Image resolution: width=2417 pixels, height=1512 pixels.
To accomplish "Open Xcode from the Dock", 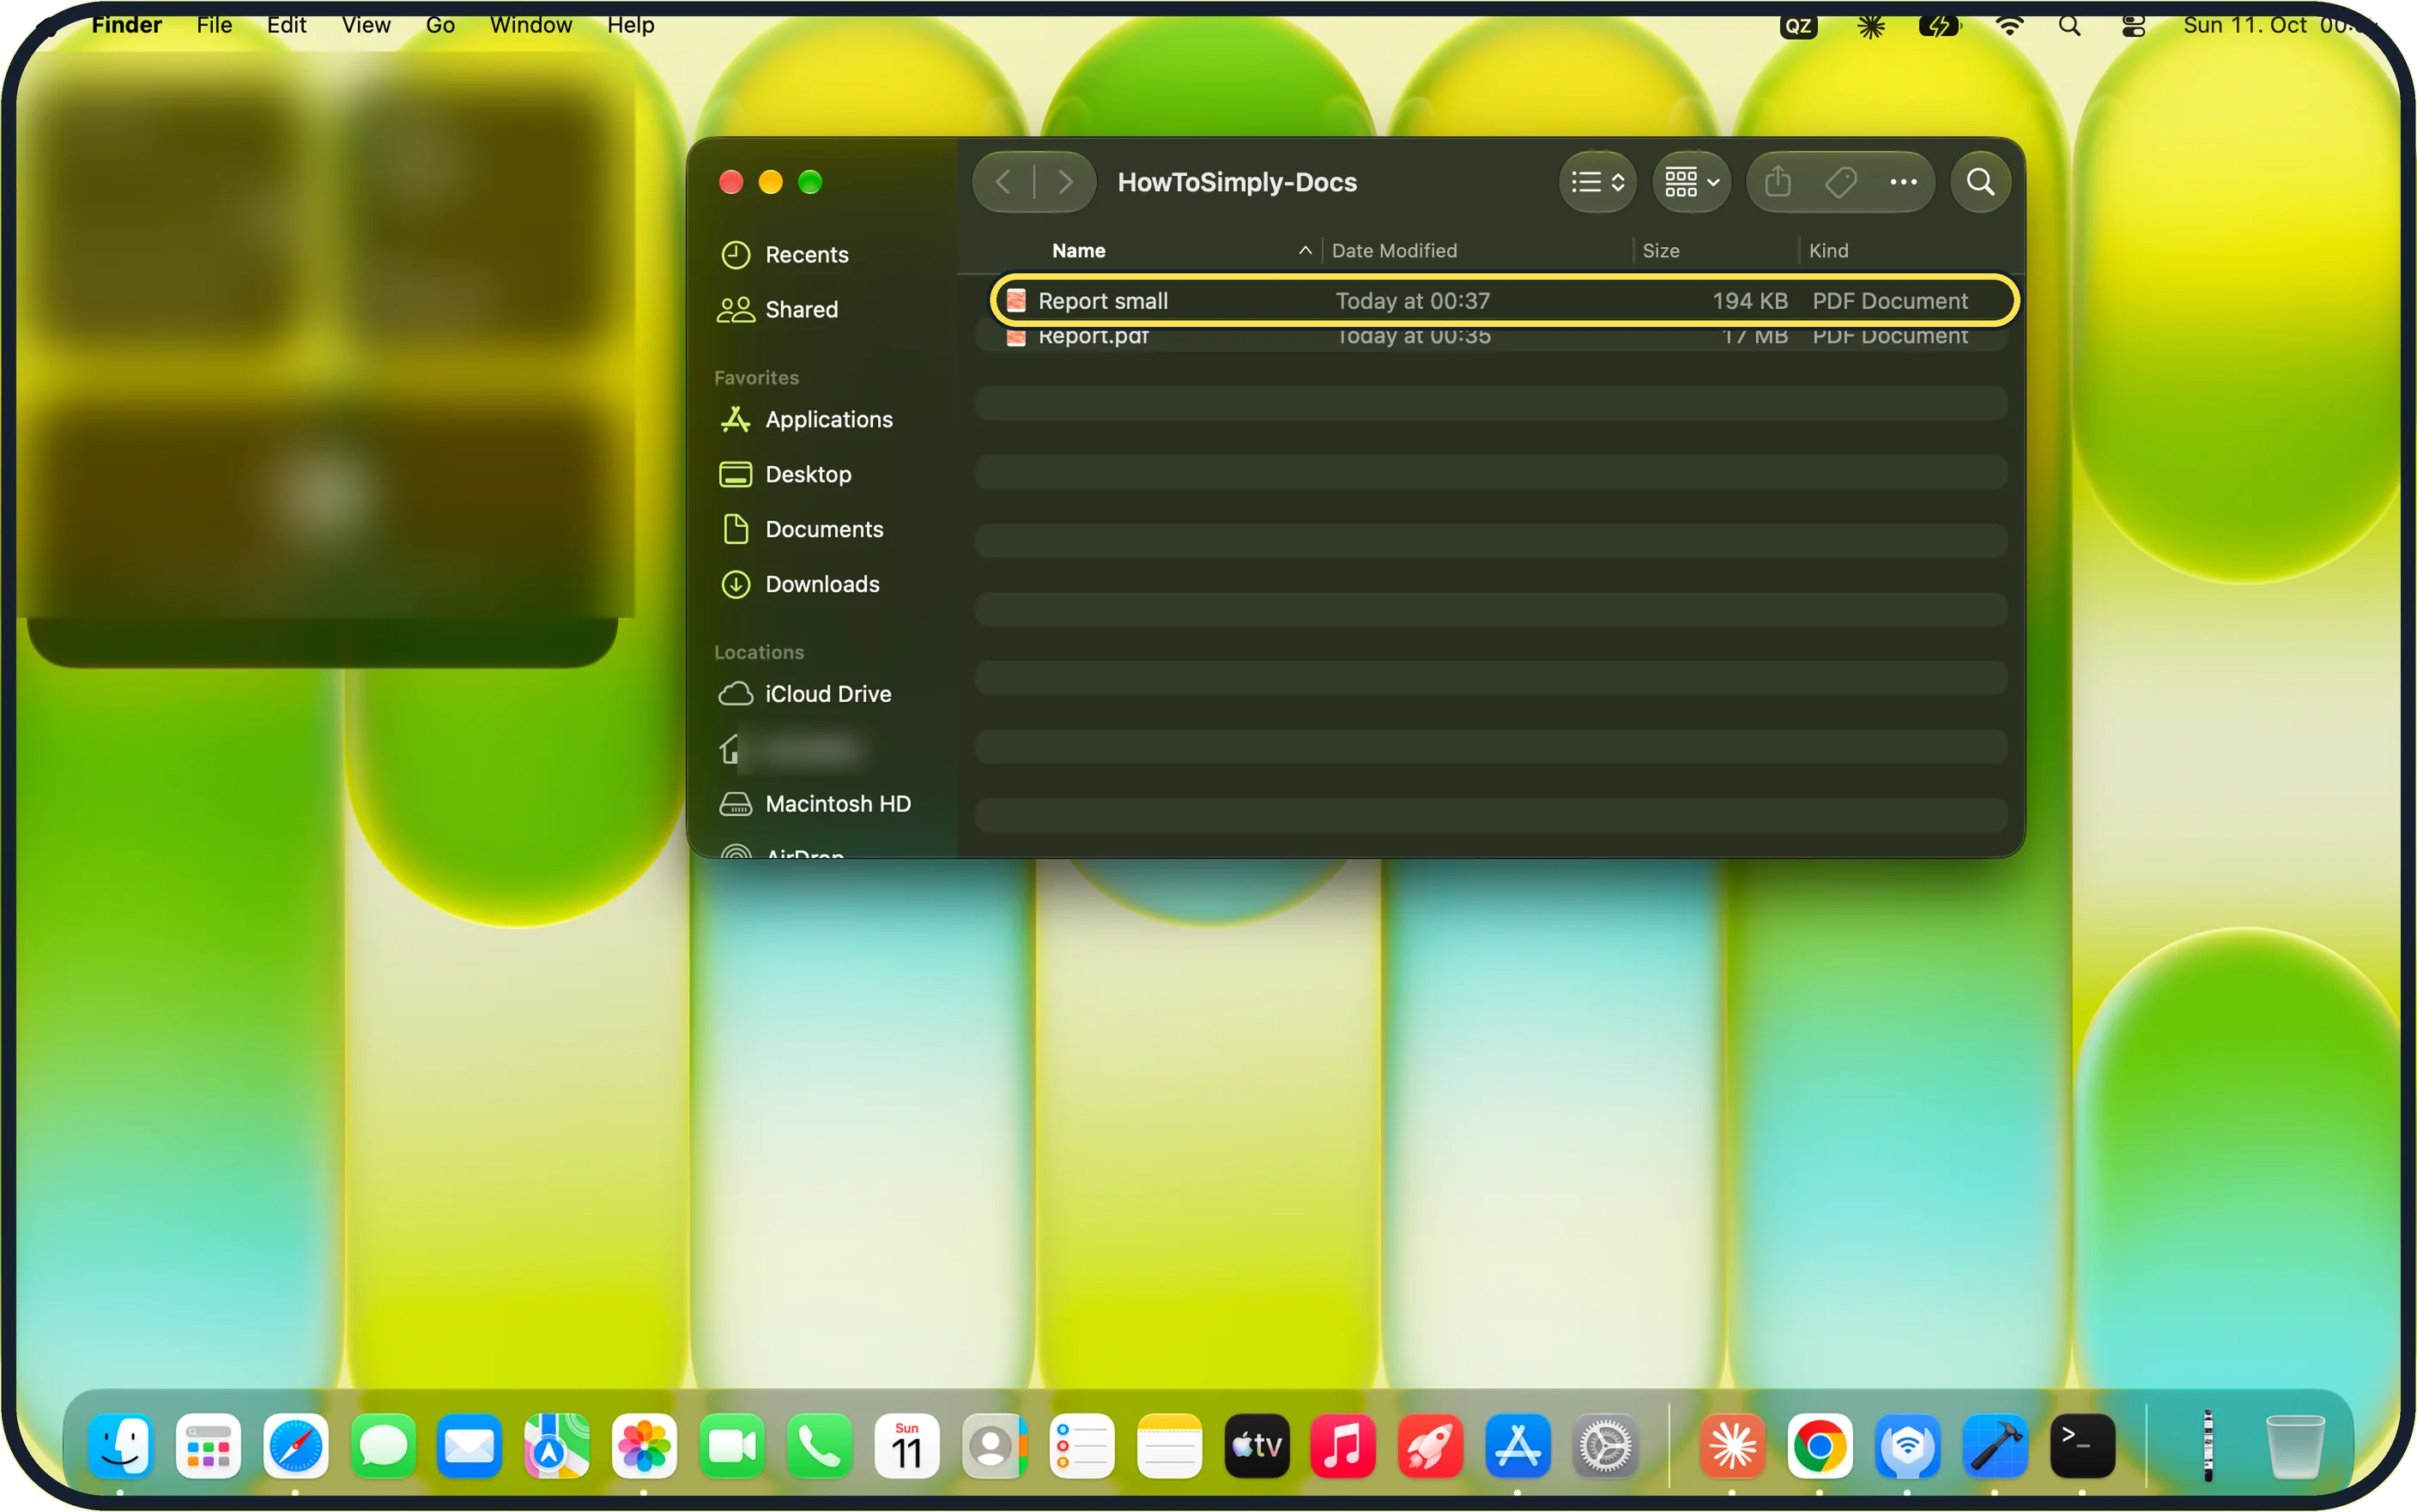I will click(1994, 1446).
